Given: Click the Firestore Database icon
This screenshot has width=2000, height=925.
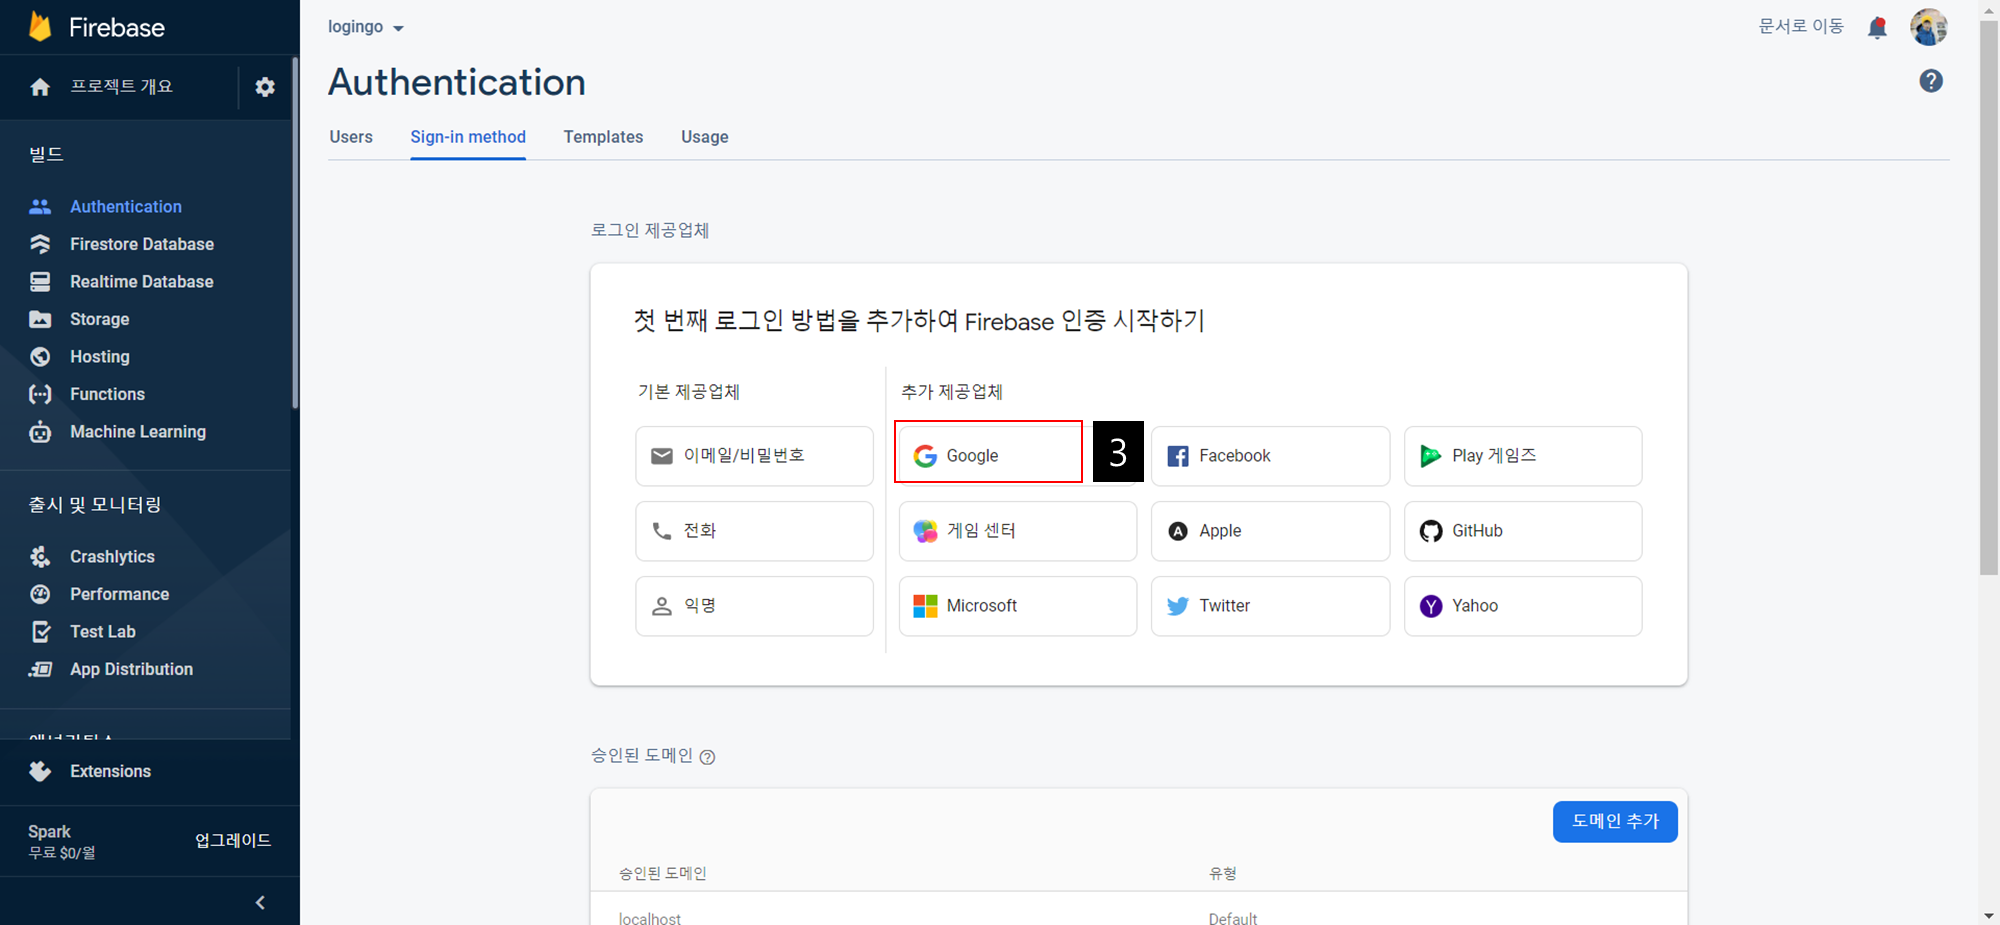Looking at the screenshot, I should point(40,244).
